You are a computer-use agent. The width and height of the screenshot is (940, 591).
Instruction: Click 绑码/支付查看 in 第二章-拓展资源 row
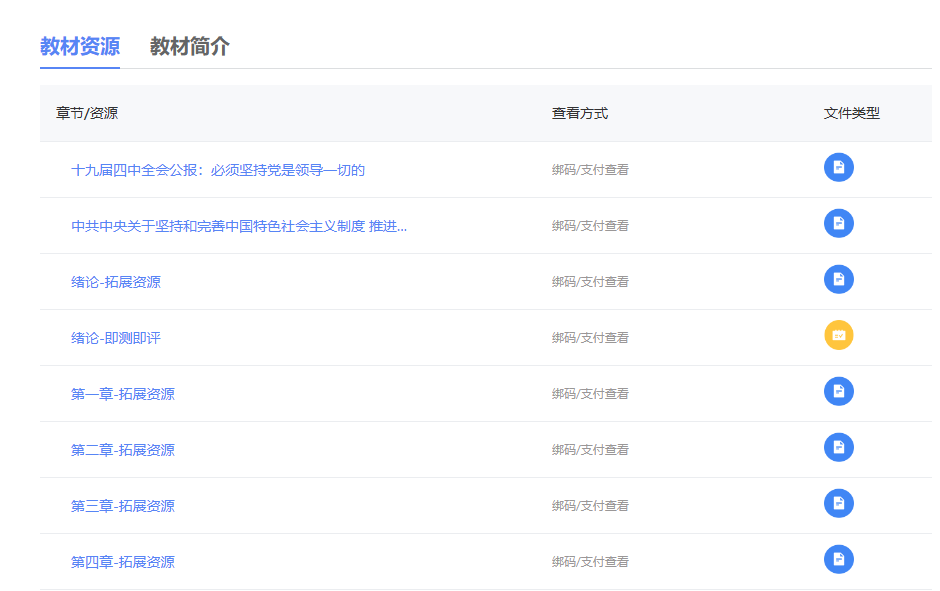click(x=590, y=450)
